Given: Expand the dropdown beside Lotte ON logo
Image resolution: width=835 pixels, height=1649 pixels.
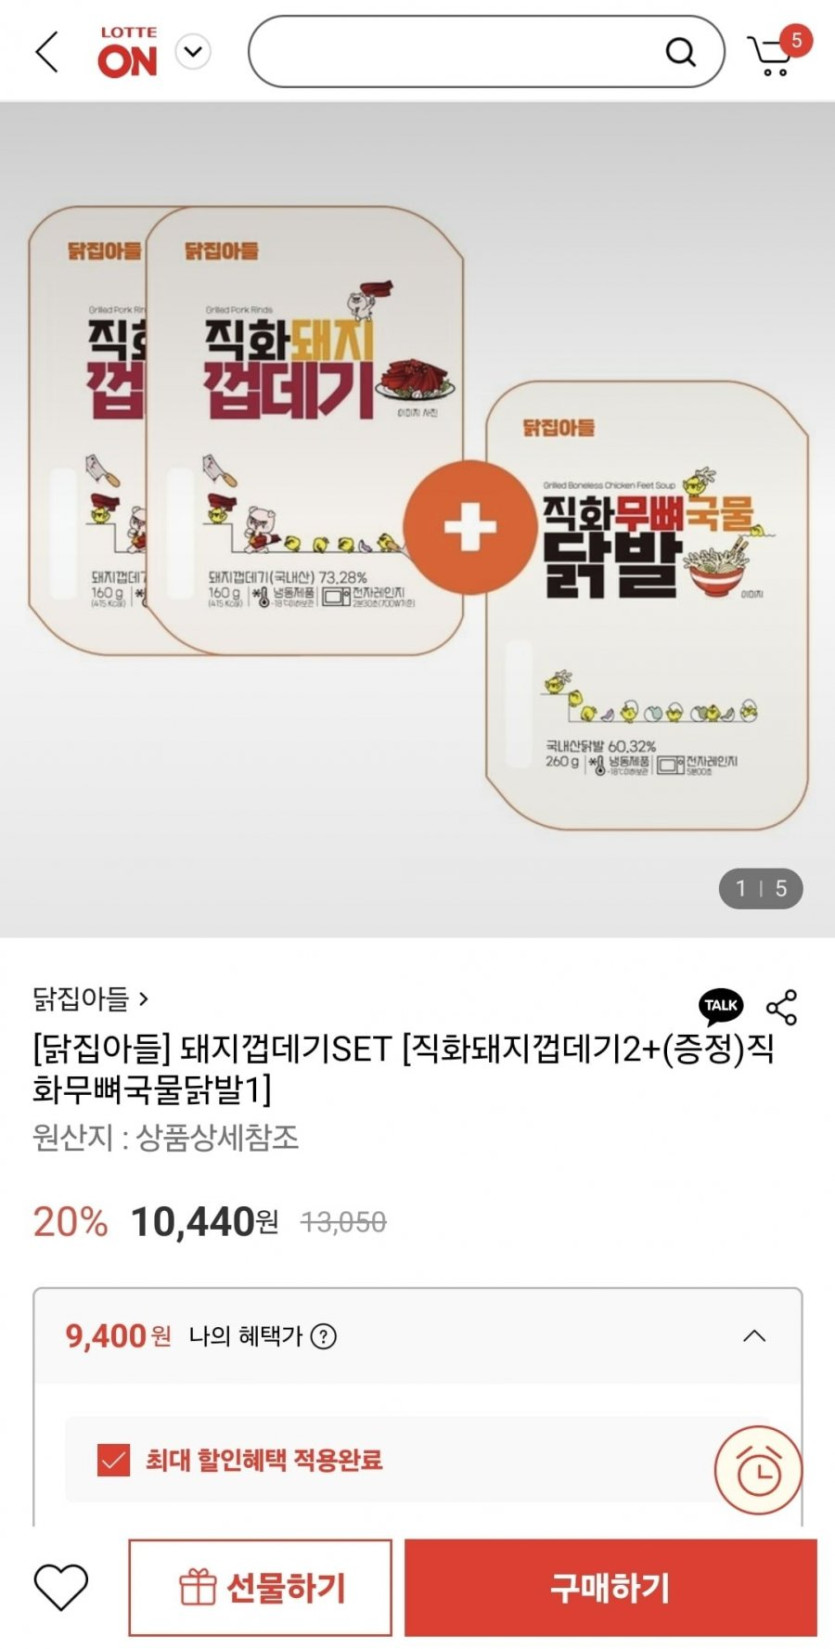Looking at the screenshot, I should [x=193, y=51].
